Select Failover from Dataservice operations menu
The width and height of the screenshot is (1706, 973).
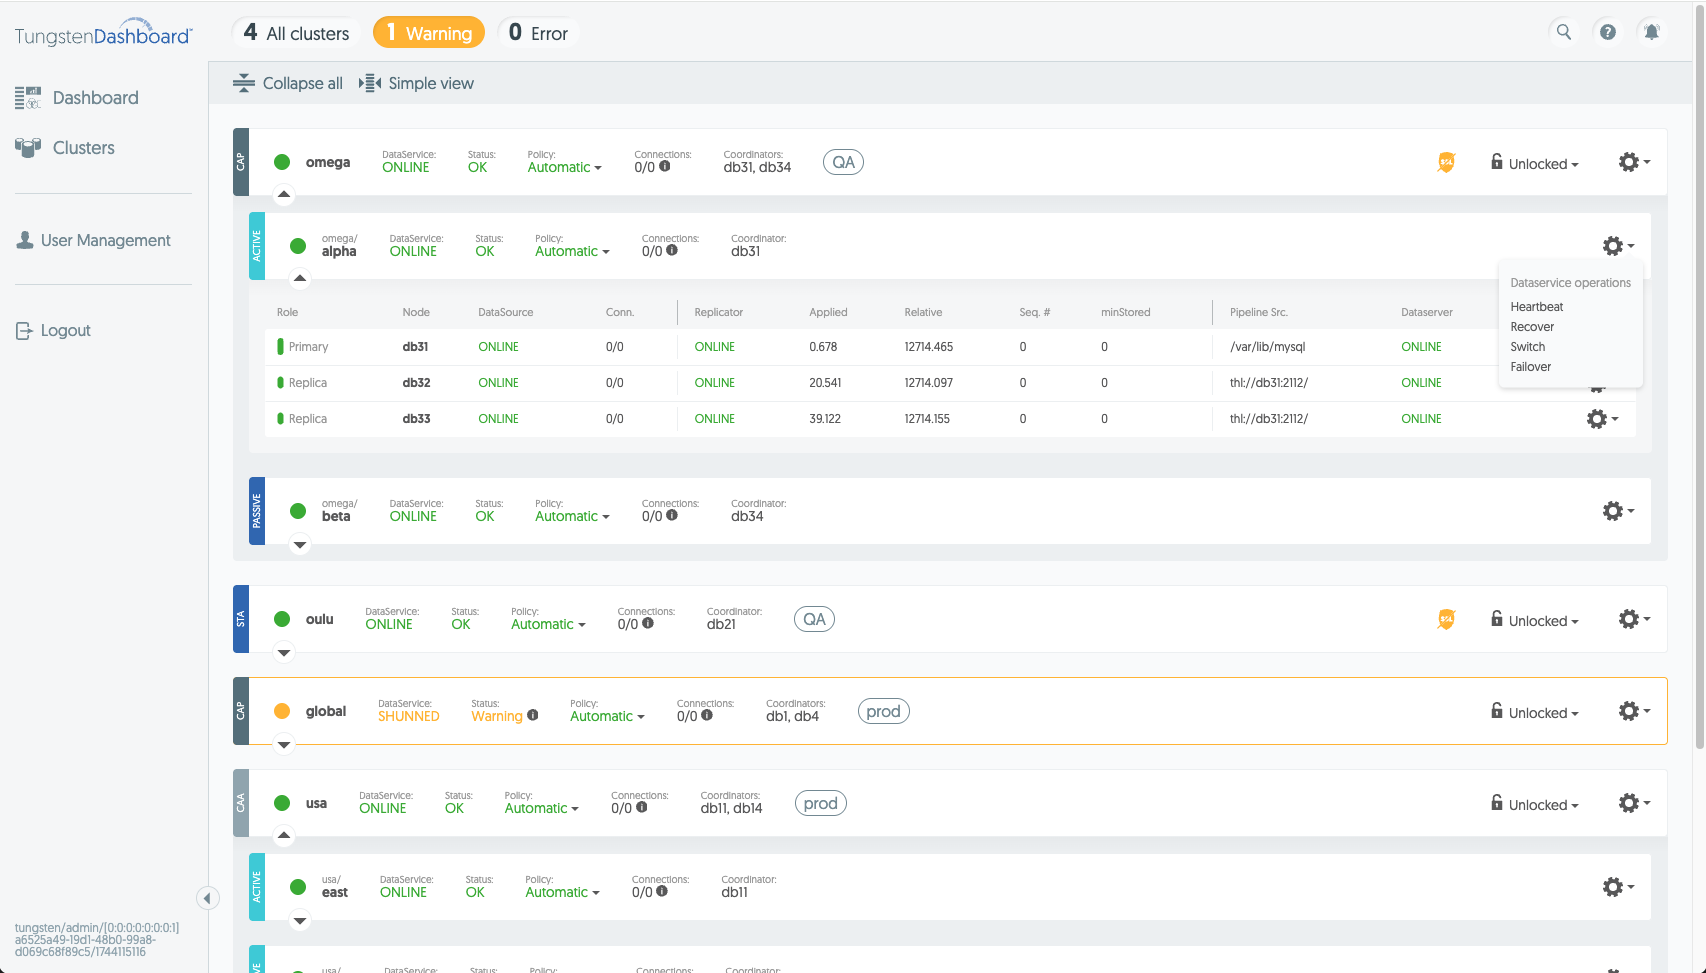click(x=1530, y=367)
